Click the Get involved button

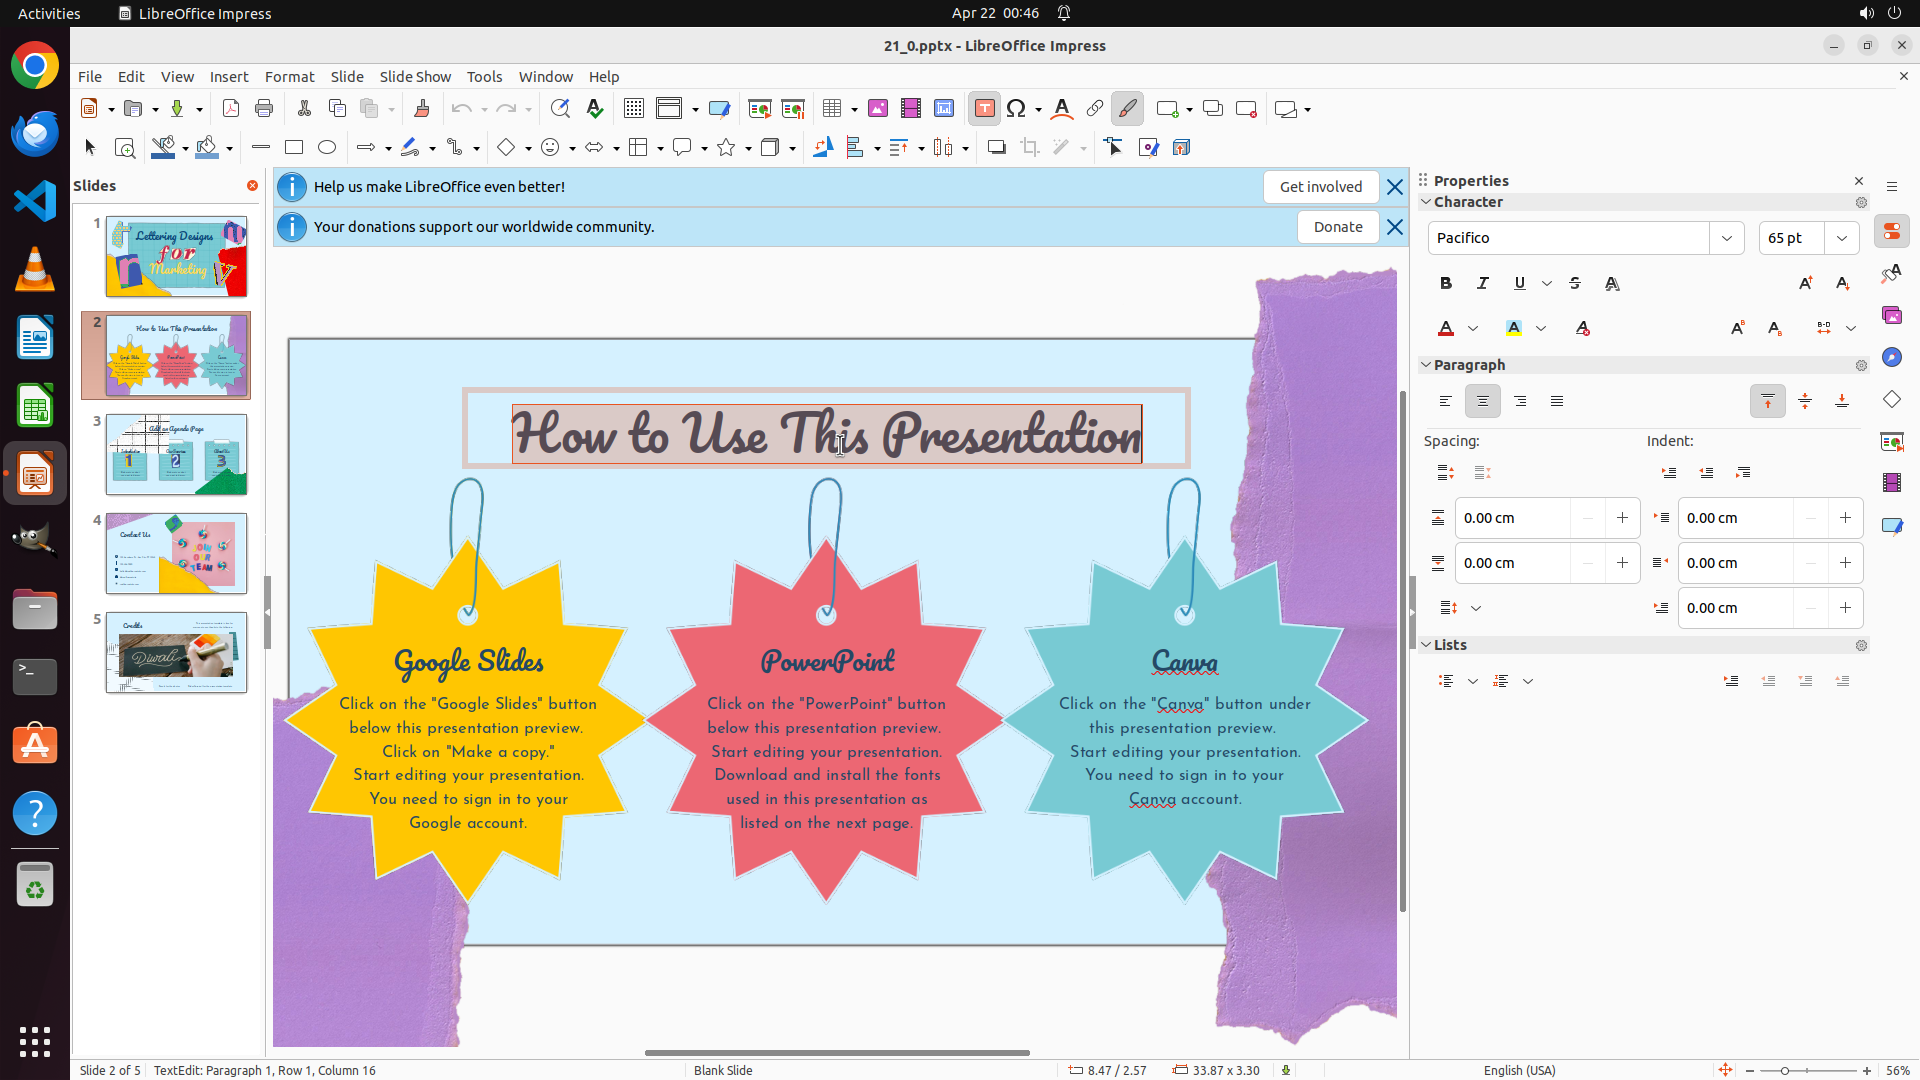coord(1320,187)
